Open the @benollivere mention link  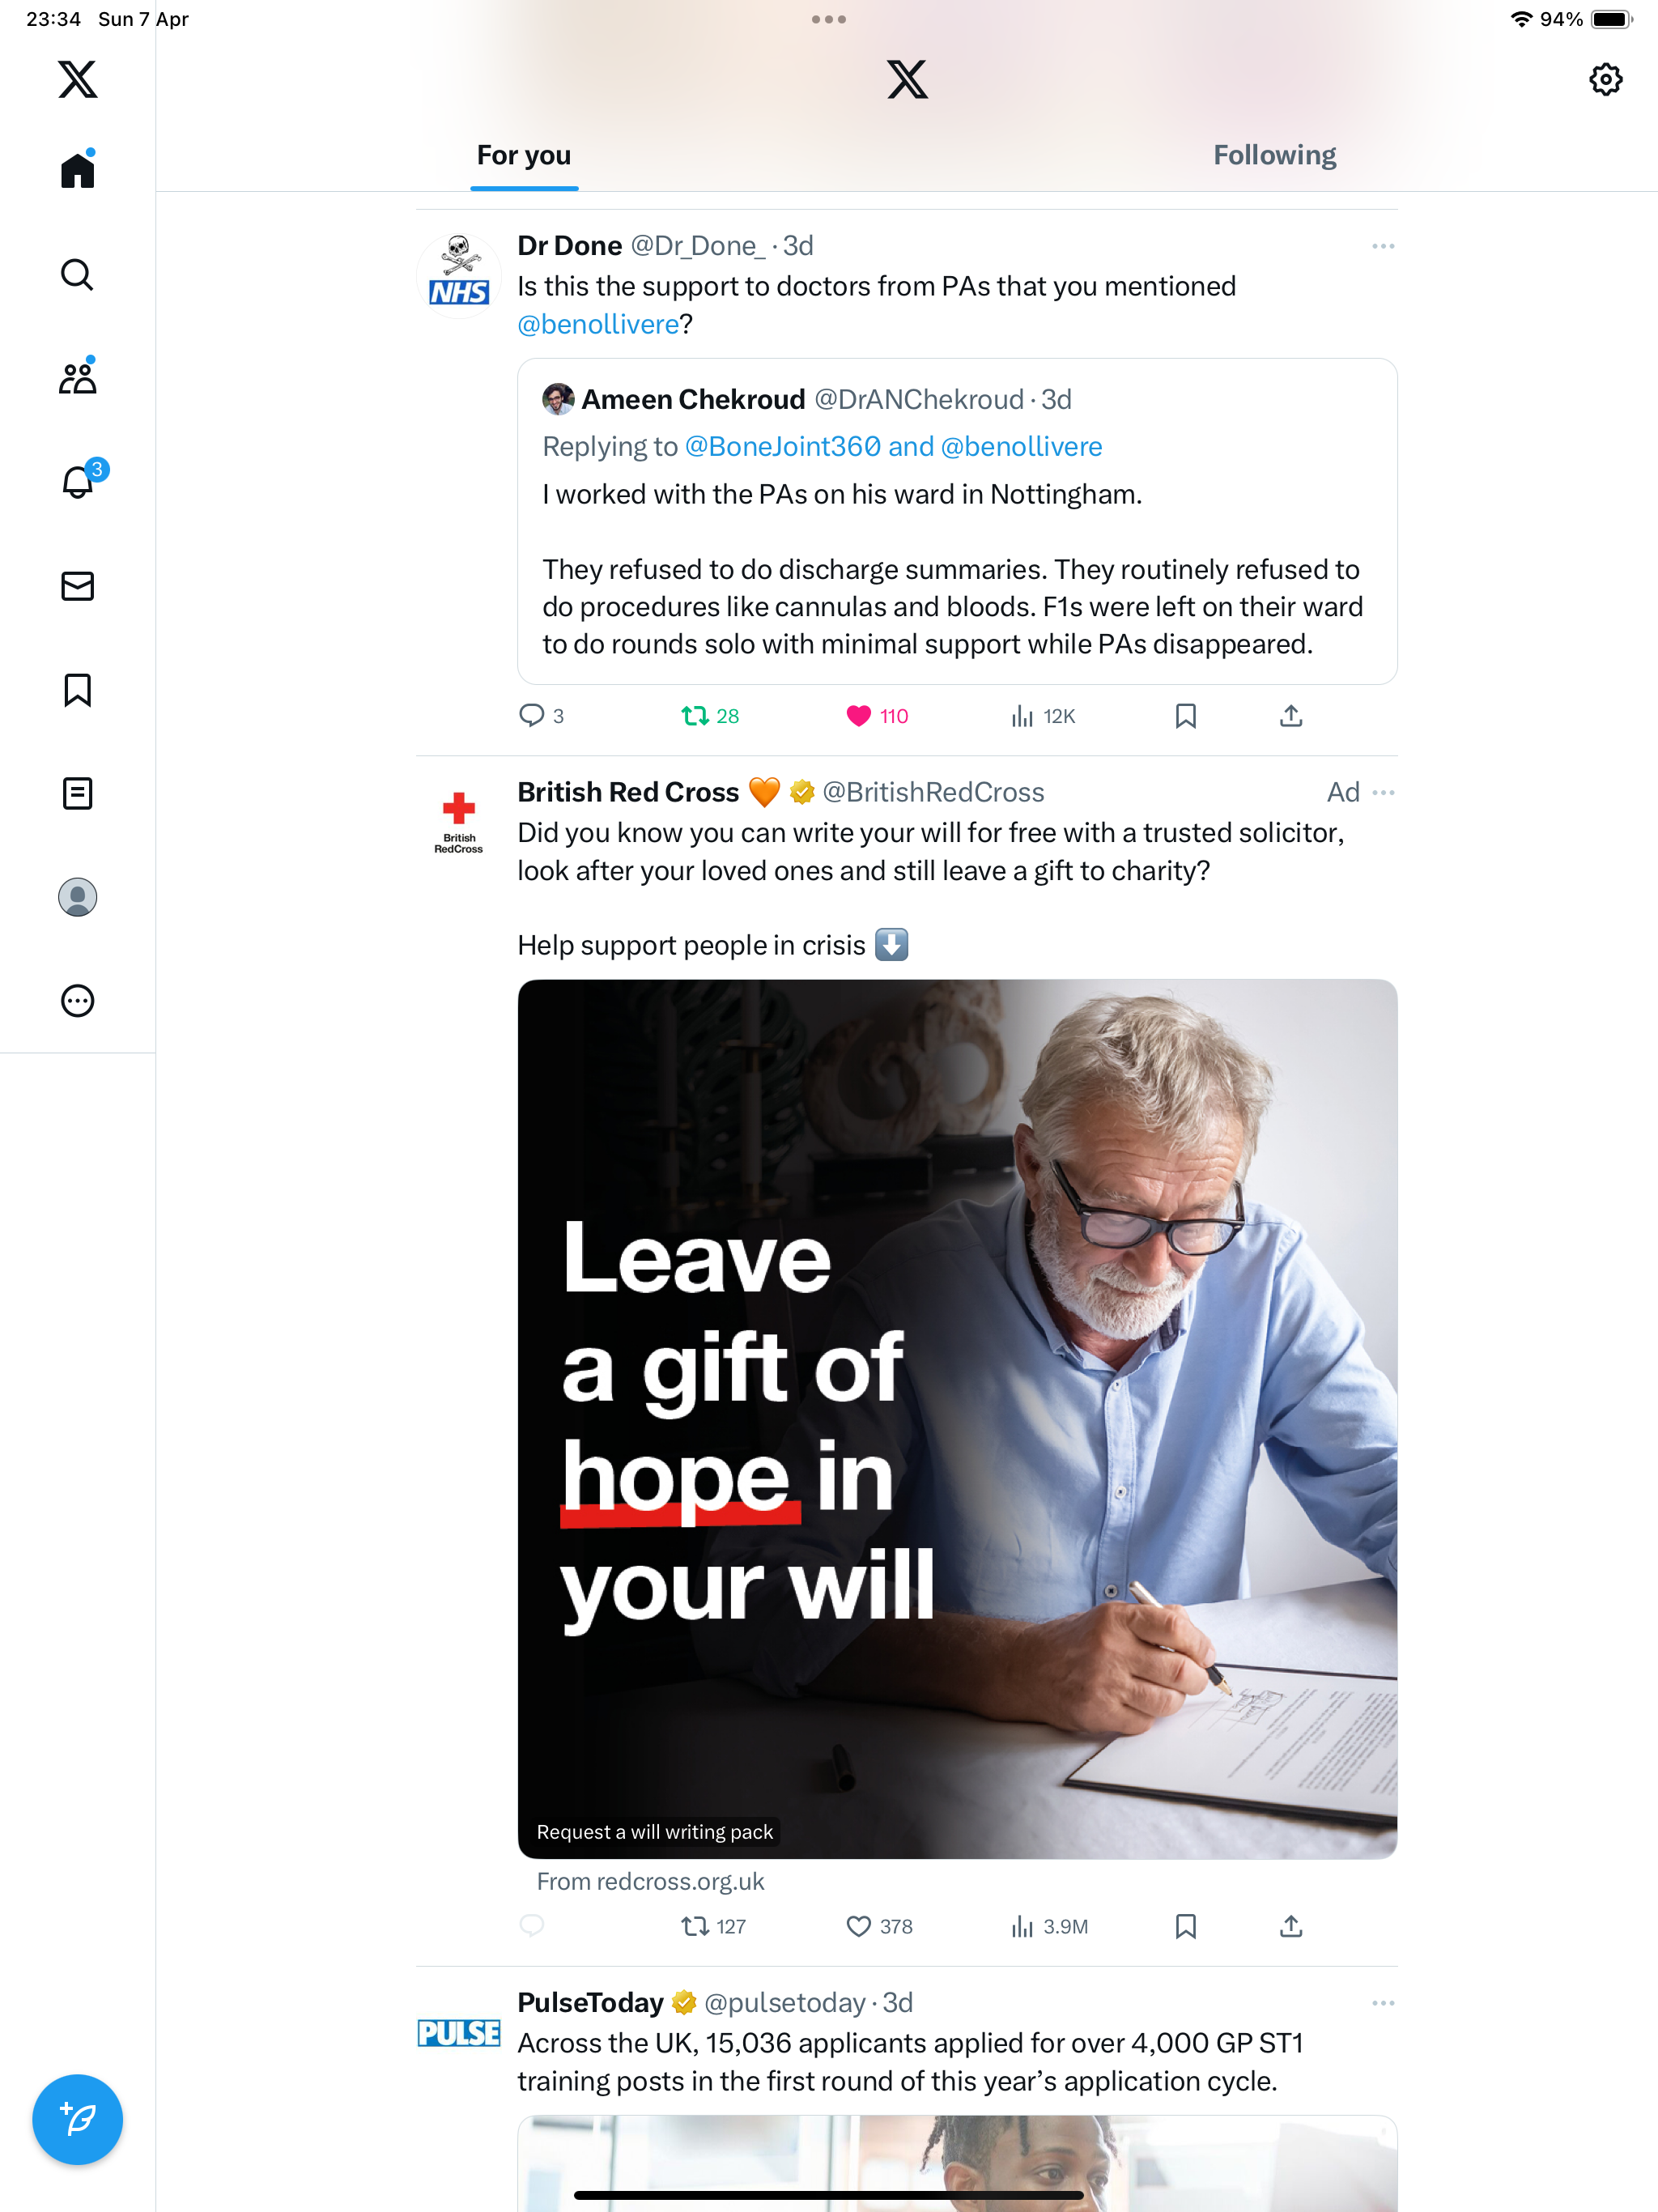click(598, 324)
